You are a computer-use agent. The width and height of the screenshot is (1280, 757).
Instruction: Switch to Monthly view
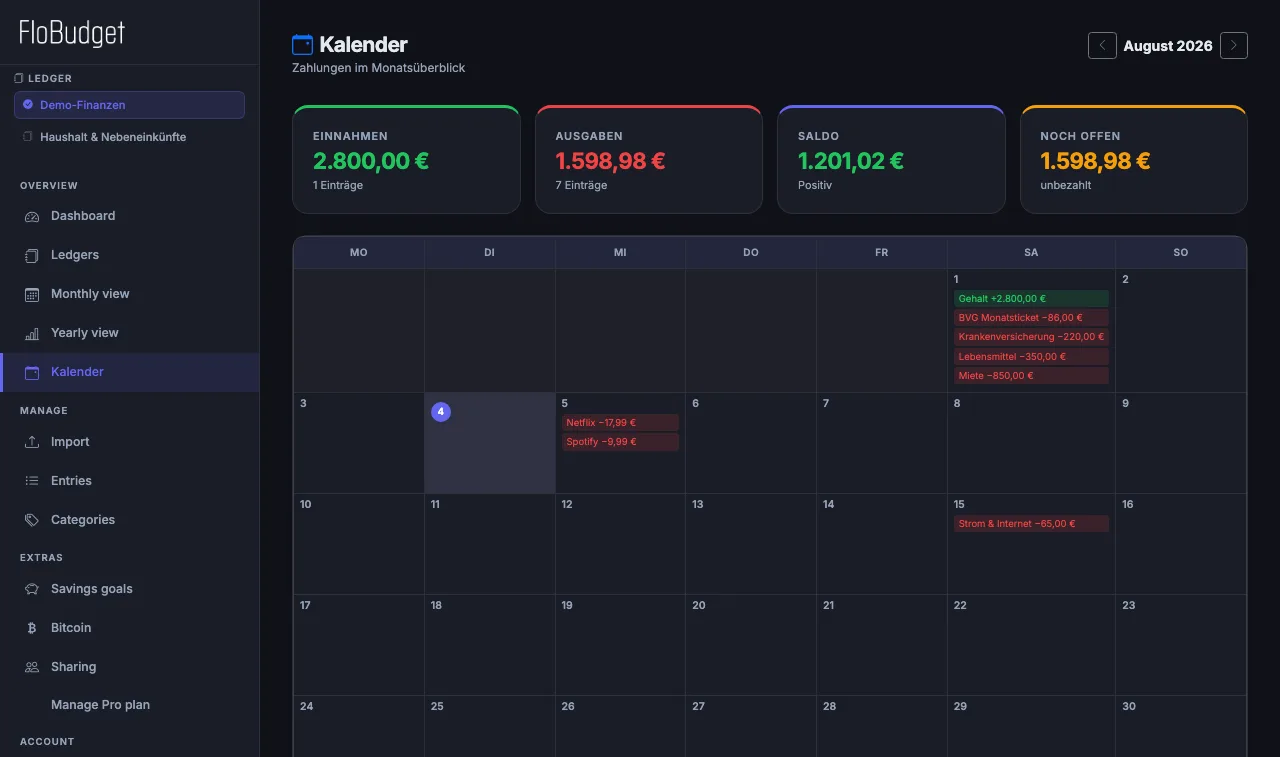[x=130, y=294]
